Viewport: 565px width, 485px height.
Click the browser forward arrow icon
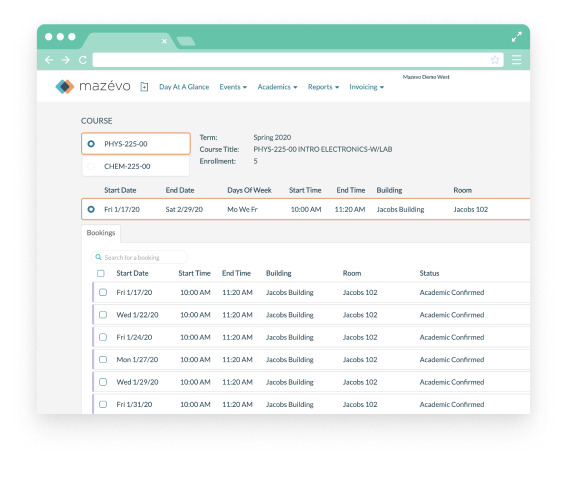coord(66,60)
